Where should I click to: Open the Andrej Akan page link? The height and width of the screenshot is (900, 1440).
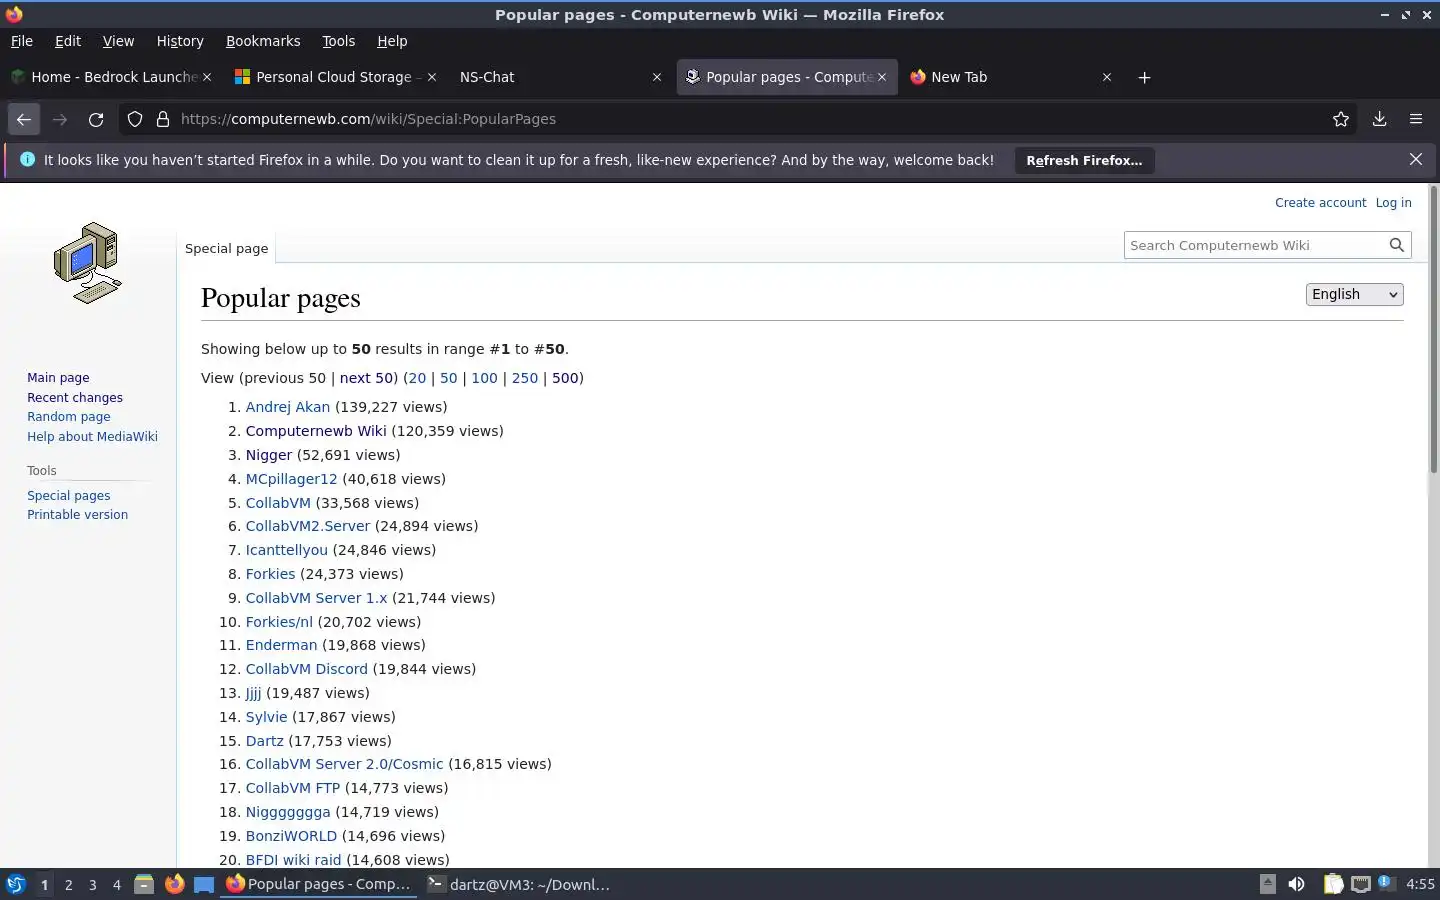(x=288, y=407)
